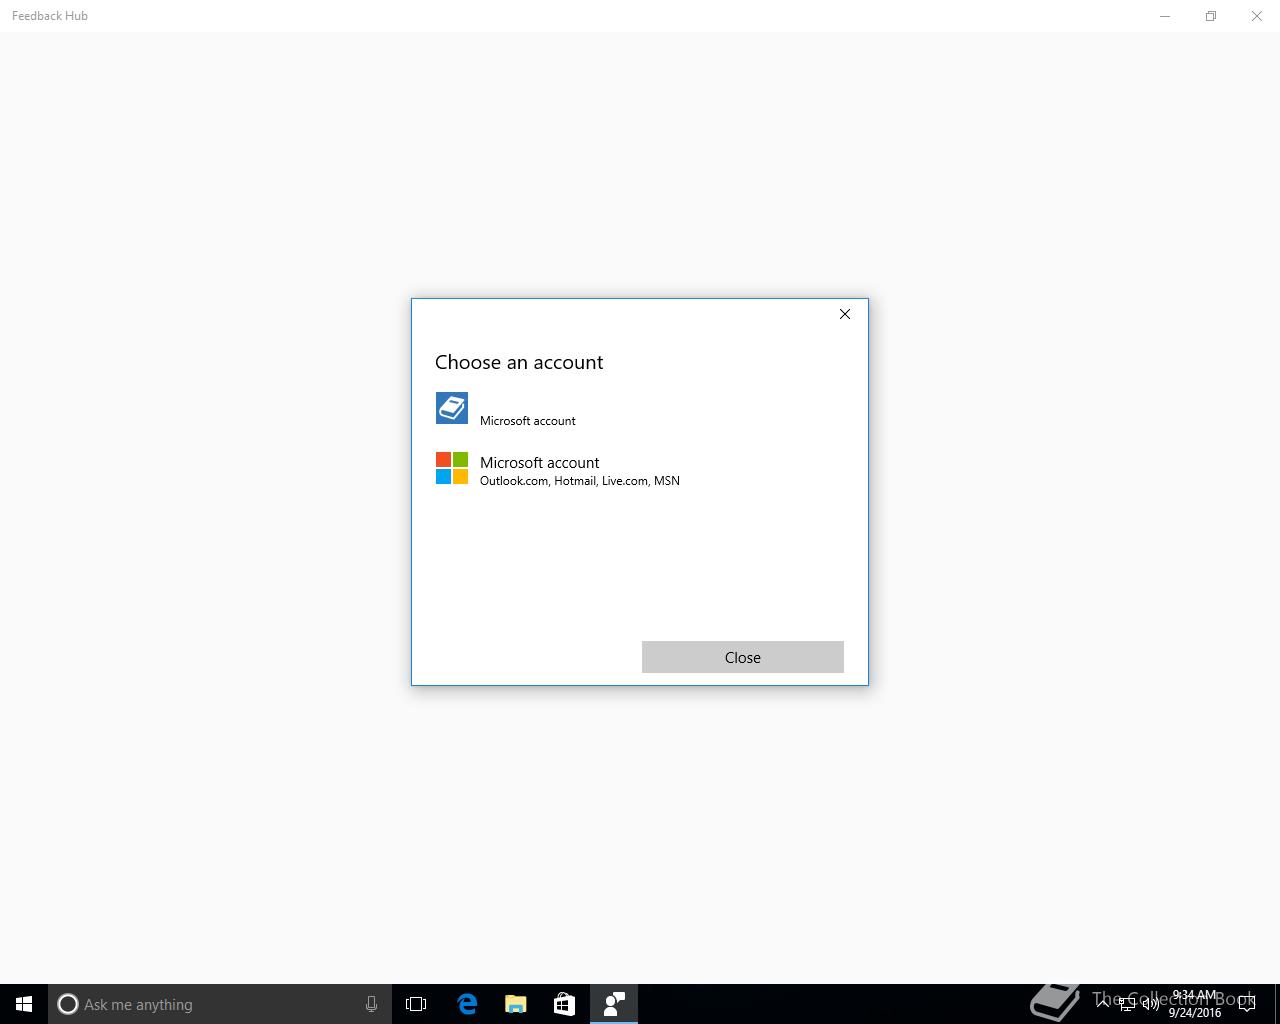Minimize the Feedback Hub window
1280x1024 pixels.
[1165, 16]
